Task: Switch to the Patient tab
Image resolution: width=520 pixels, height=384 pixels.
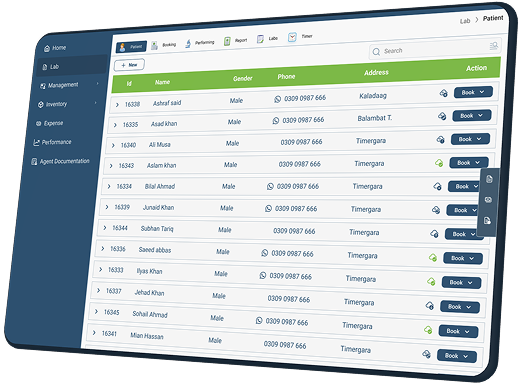Action: (131, 47)
